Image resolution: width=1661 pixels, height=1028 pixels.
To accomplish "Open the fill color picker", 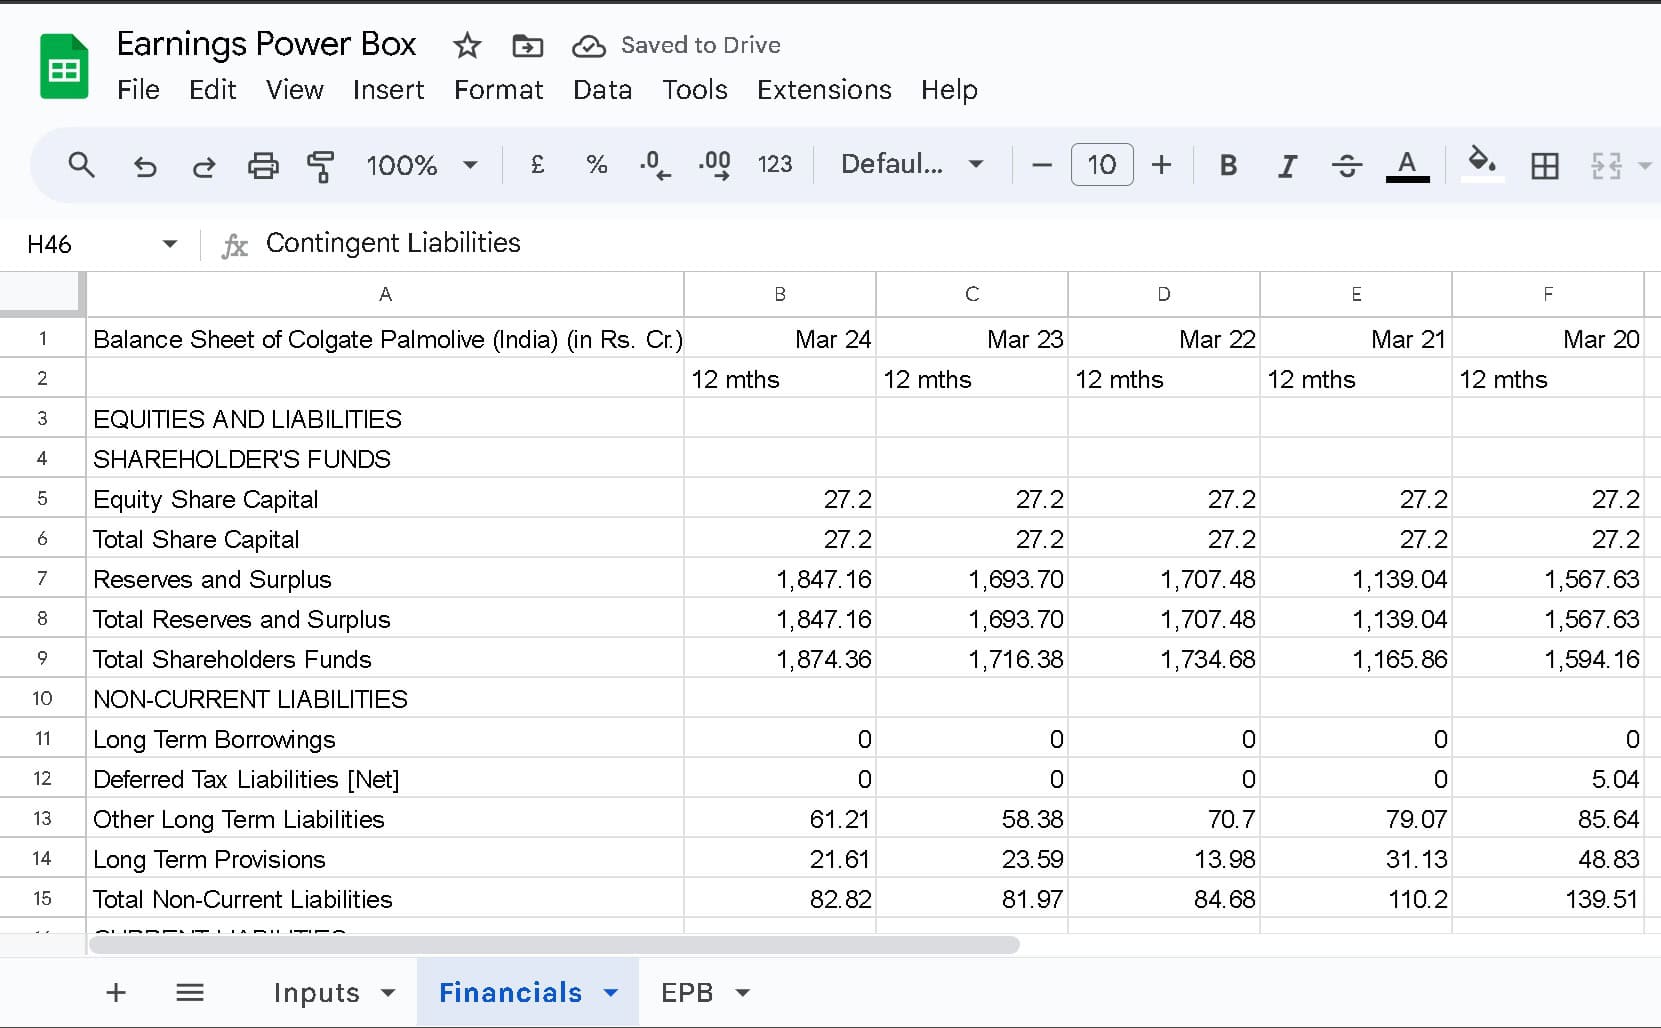I will coord(1482,165).
